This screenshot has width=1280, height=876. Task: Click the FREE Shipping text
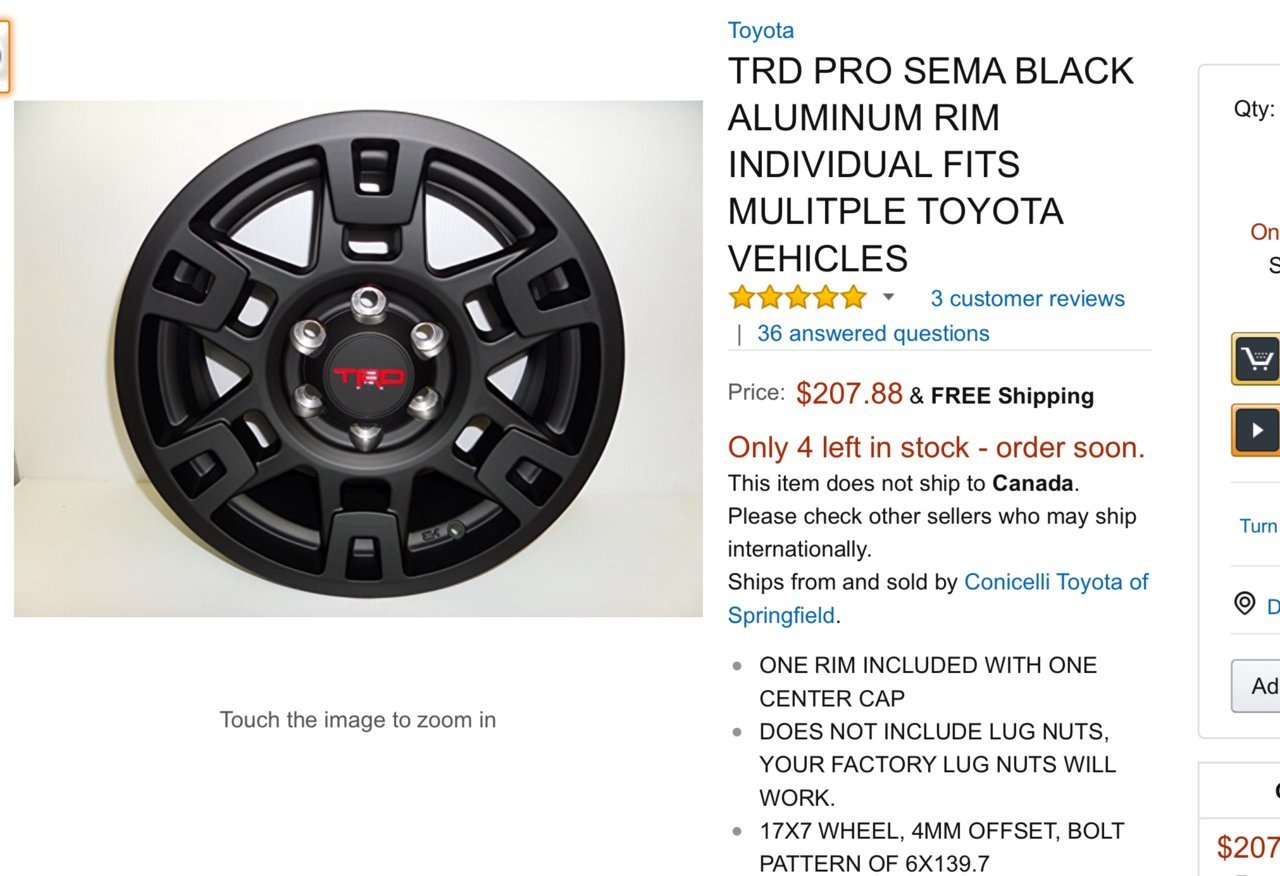coord(1012,396)
